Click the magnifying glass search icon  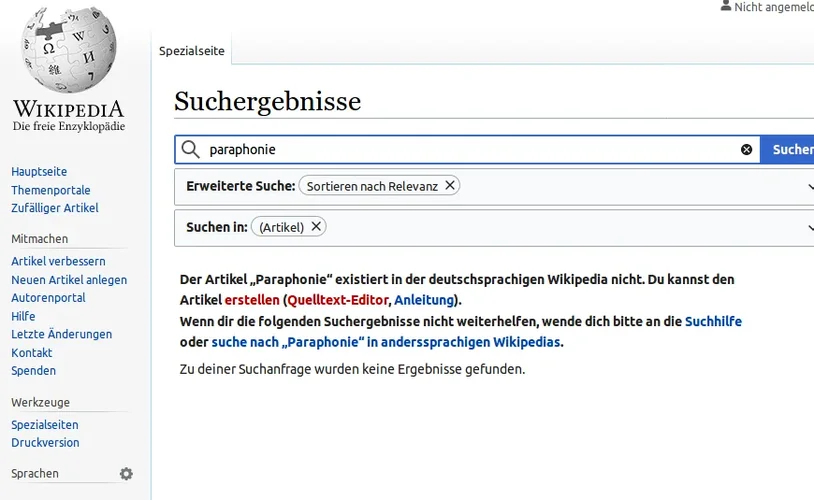(191, 150)
